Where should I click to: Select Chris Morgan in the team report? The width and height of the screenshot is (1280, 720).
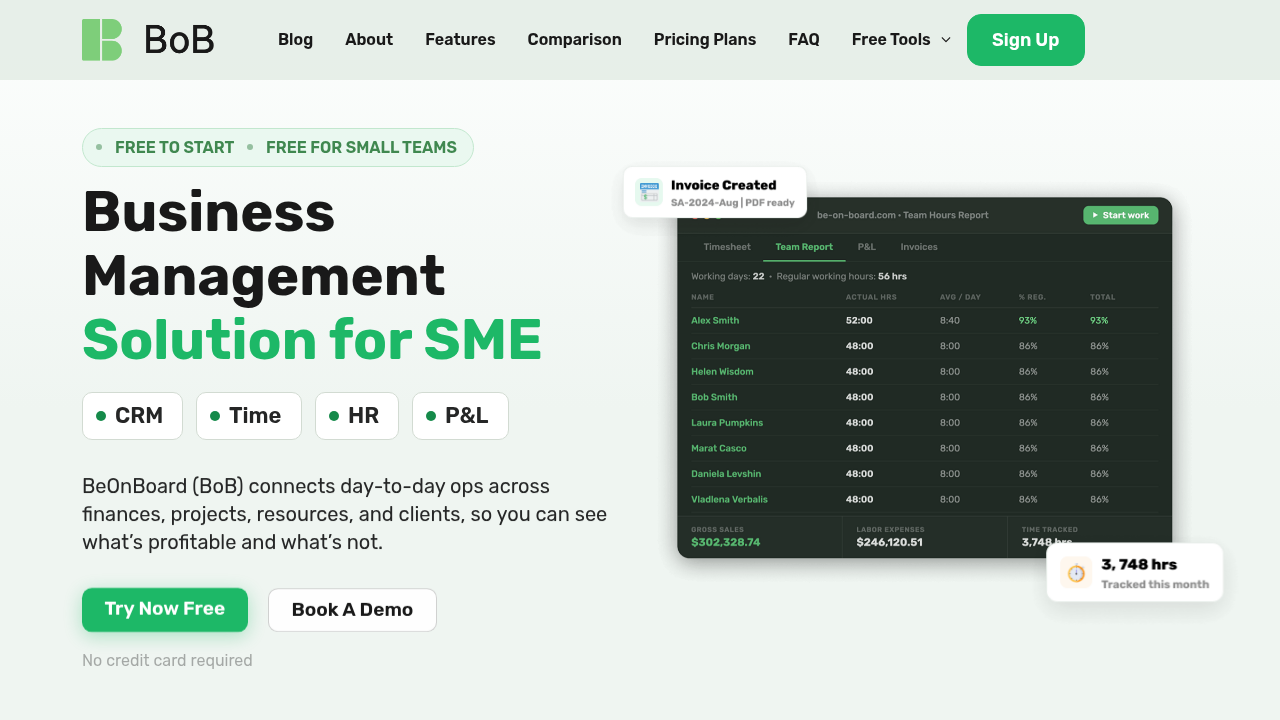(x=721, y=346)
